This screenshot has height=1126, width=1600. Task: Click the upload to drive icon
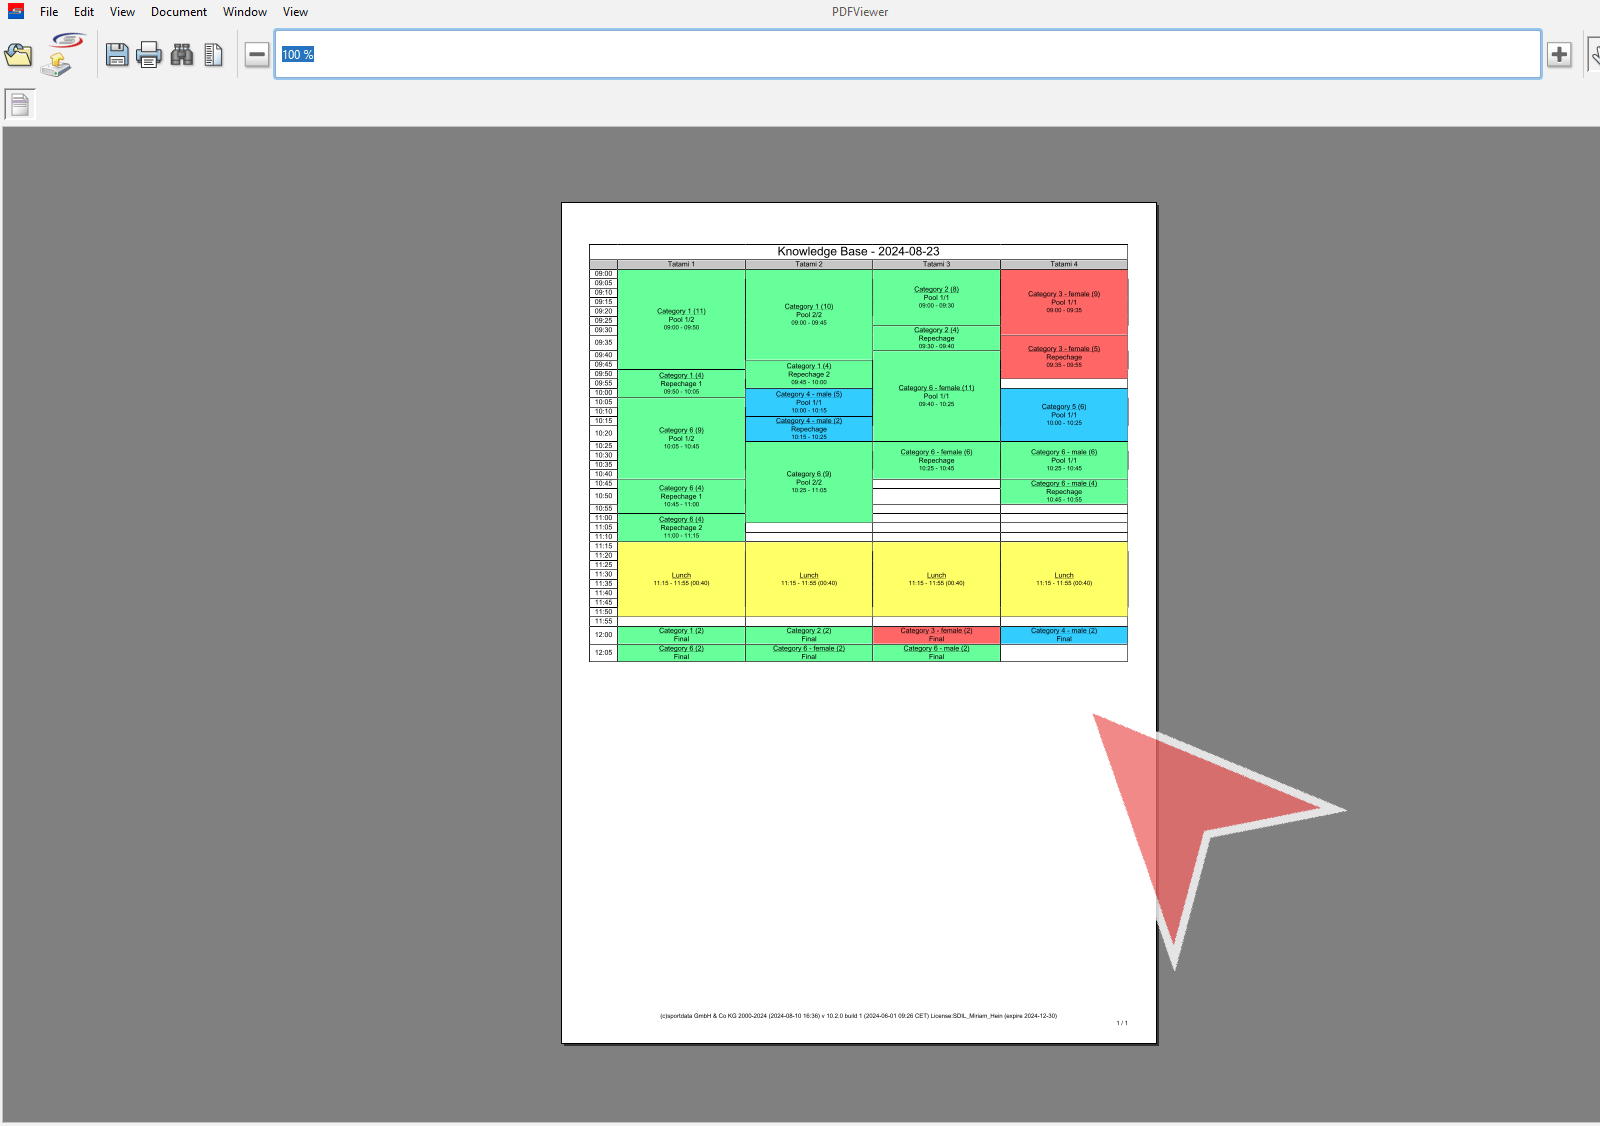coord(62,56)
